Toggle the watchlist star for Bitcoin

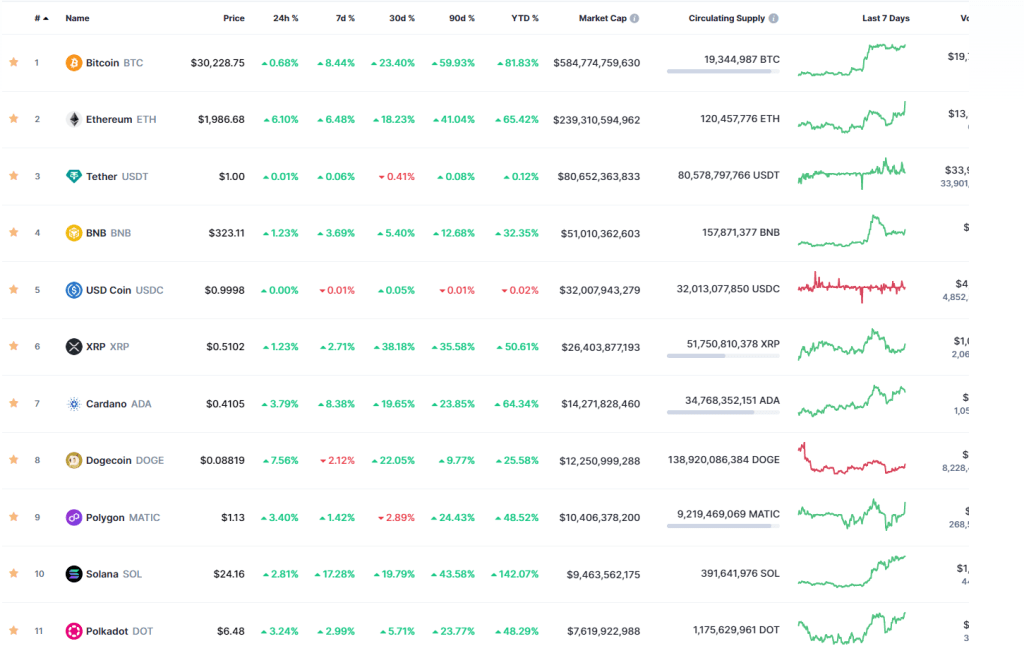pos(14,62)
